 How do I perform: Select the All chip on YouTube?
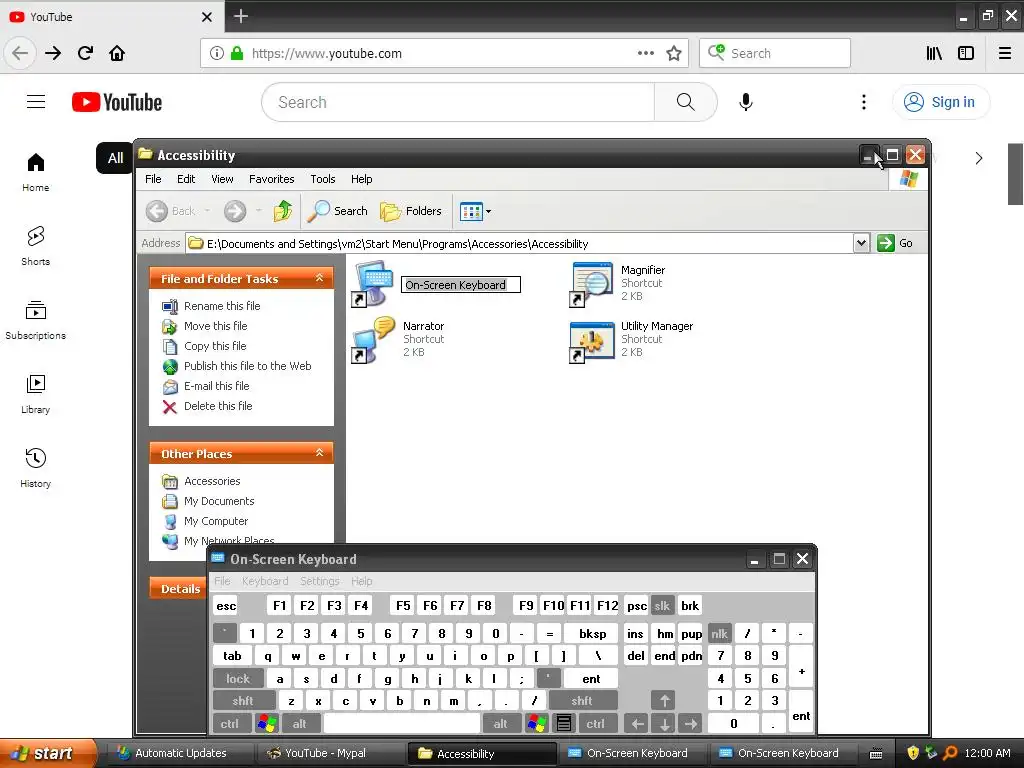[x=116, y=158]
